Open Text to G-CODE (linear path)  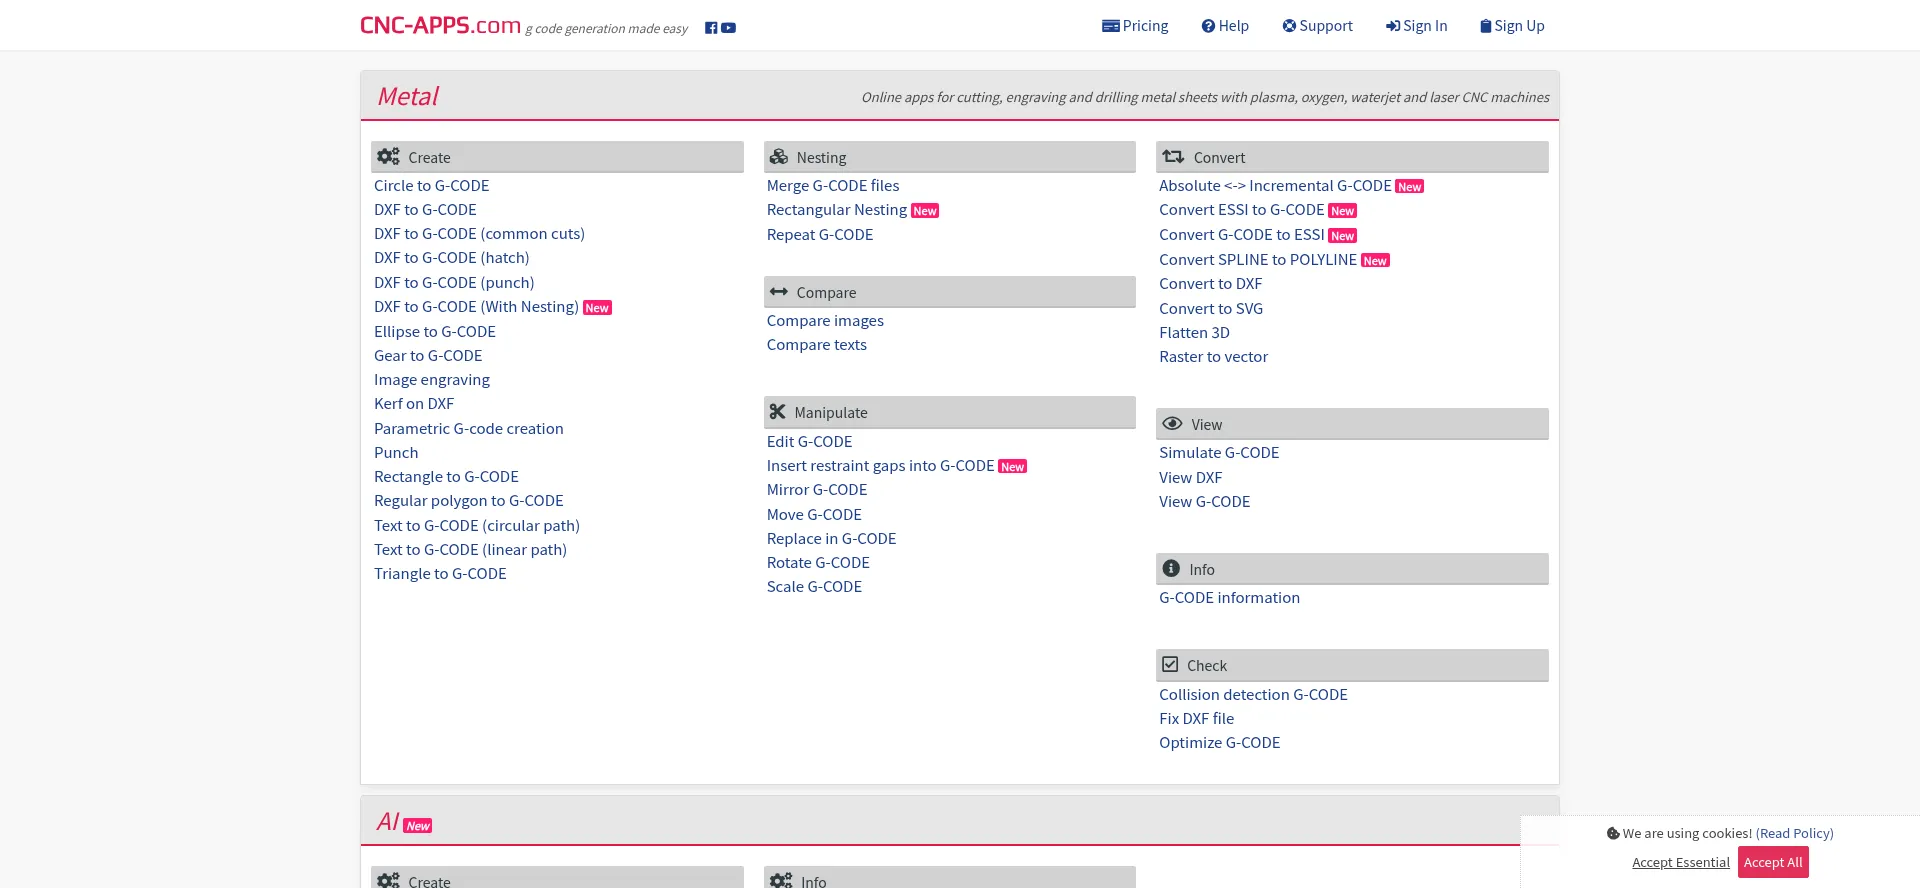click(x=470, y=549)
